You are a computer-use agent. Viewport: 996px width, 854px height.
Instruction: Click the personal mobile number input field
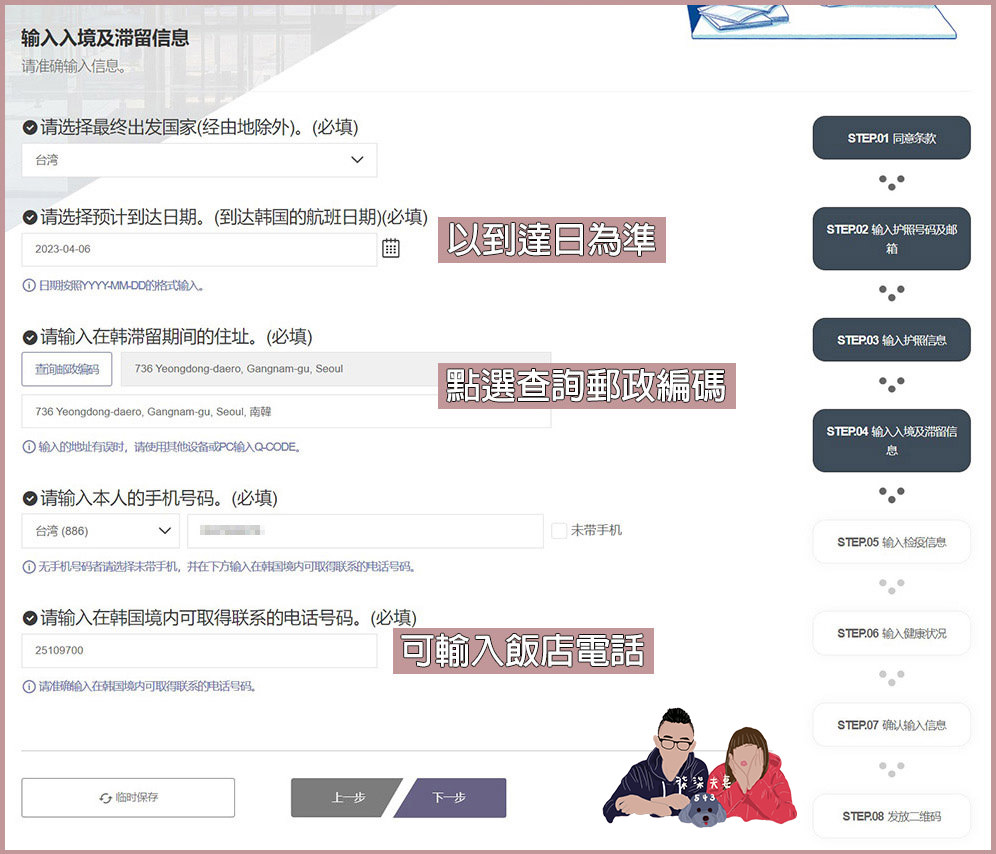[365, 531]
